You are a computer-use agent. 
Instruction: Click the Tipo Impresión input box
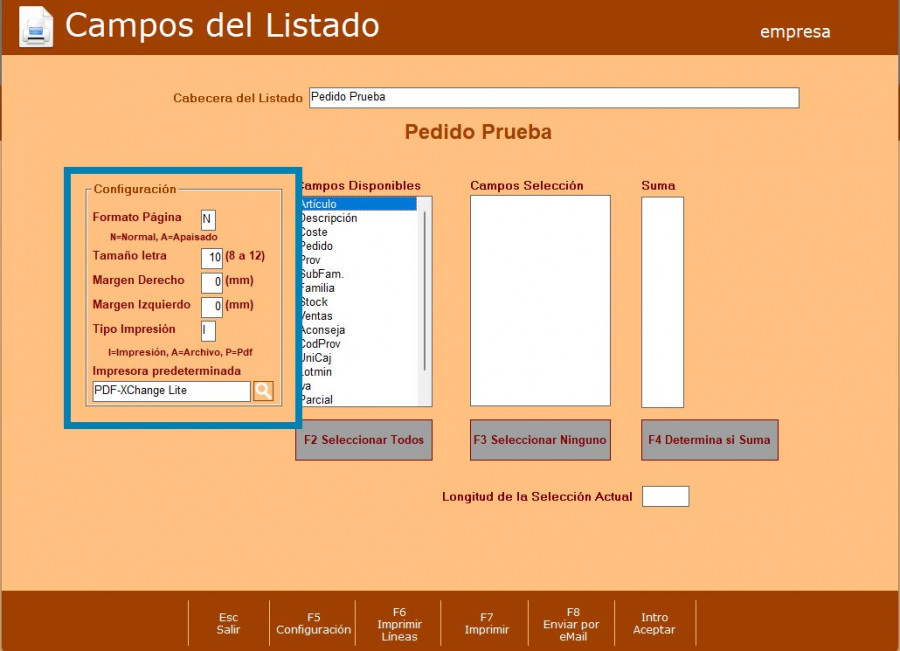[208, 331]
